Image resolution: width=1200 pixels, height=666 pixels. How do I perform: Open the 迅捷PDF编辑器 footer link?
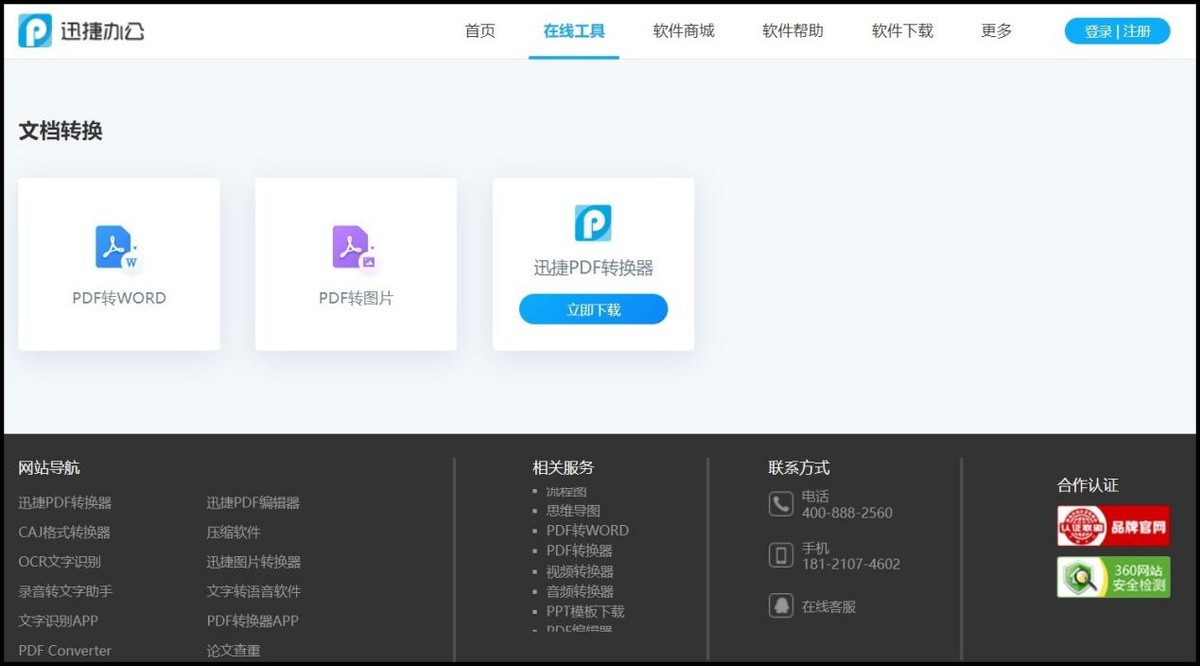253,503
